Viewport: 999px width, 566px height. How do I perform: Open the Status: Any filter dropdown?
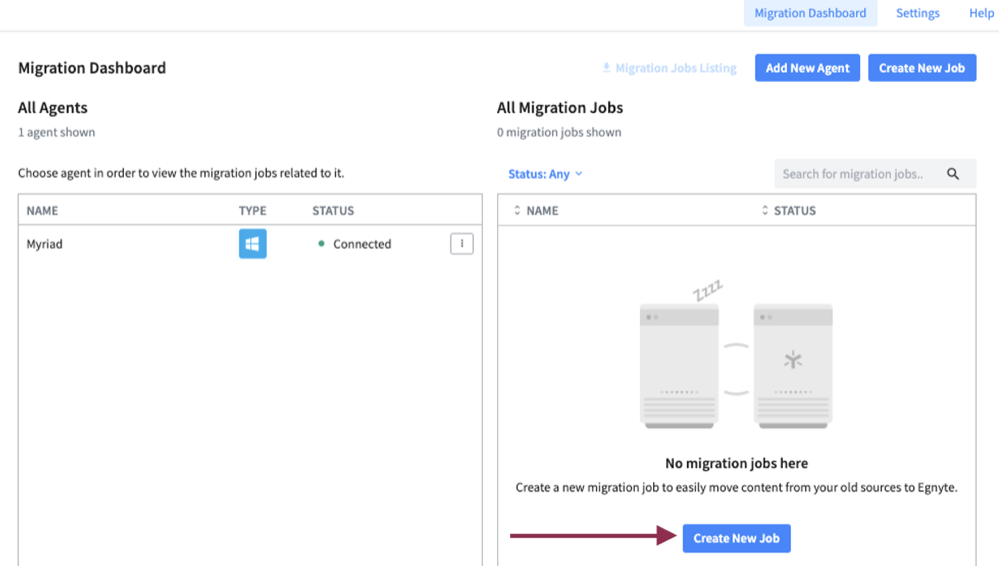545,174
